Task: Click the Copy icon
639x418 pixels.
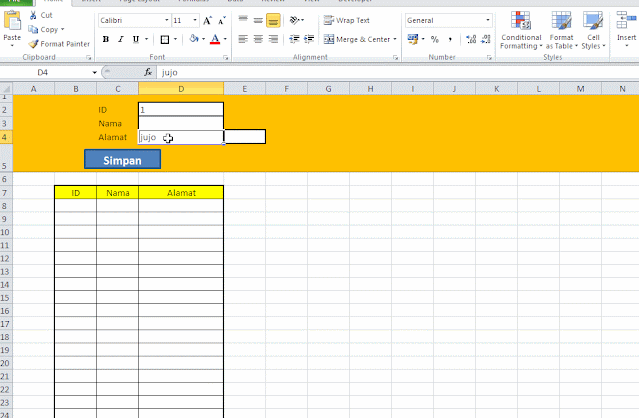Action: point(33,29)
